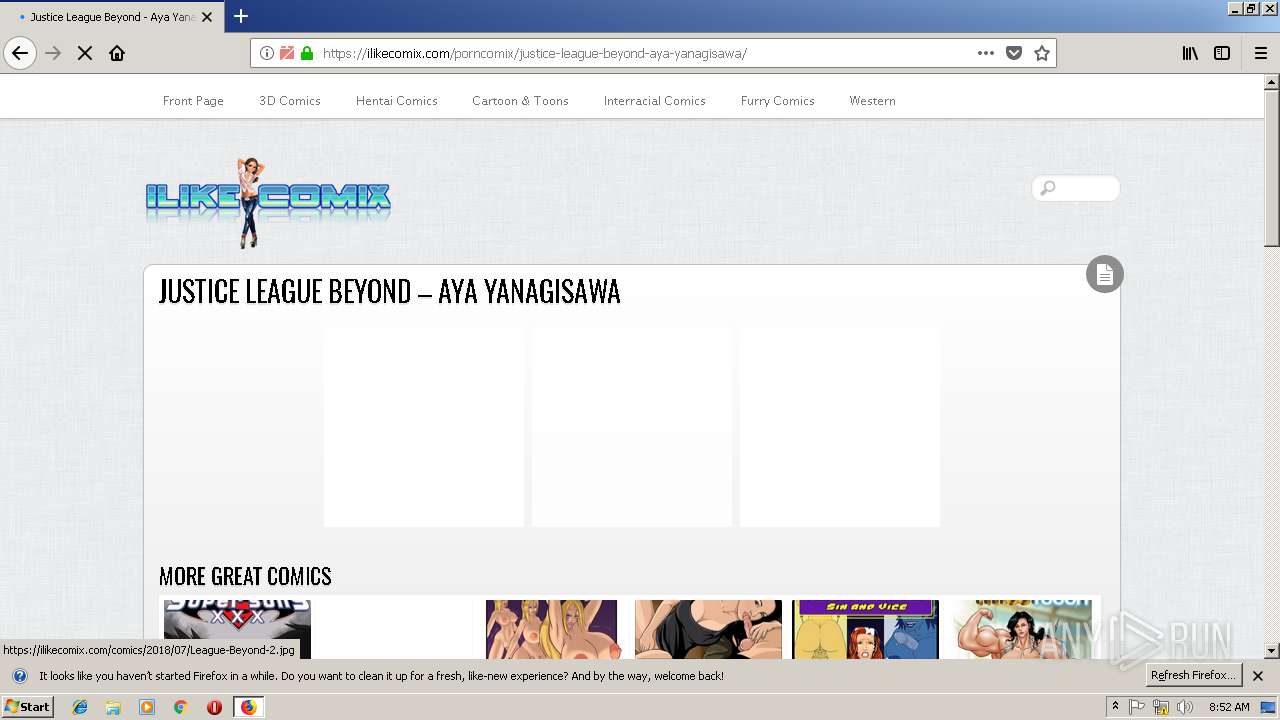Viewport: 1280px width, 720px height.
Task: Launch Opera from taskbar
Action: (214, 707)
